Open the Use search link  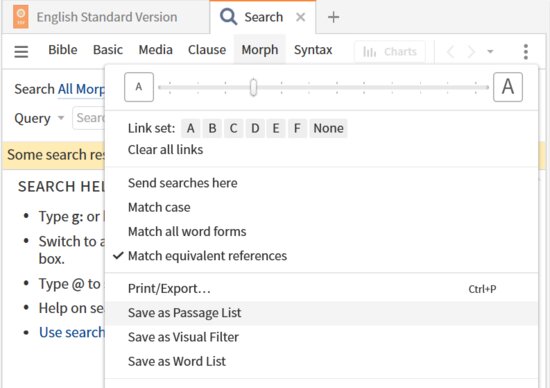[x=72, y=332]
